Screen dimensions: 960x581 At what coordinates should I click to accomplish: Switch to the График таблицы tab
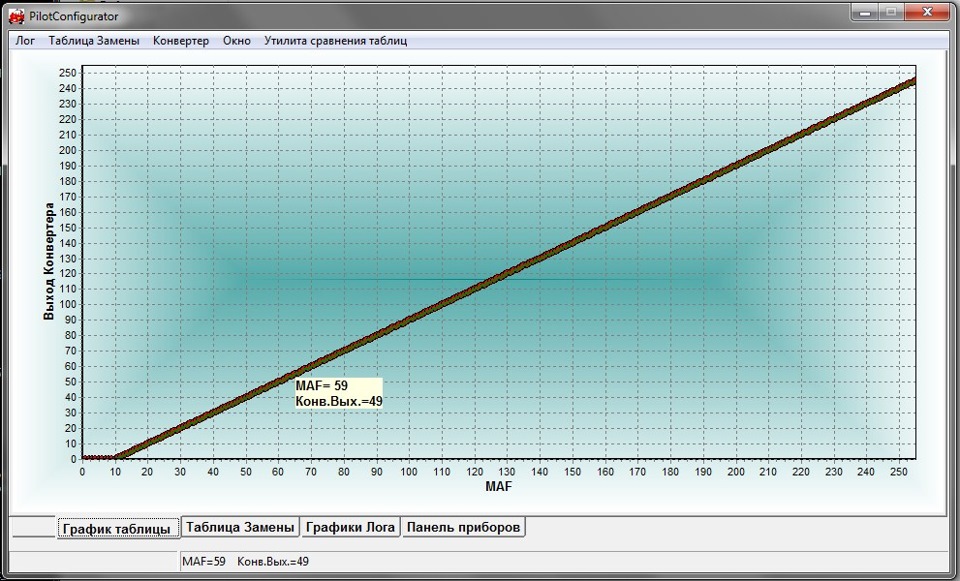[x=118, y=528]
